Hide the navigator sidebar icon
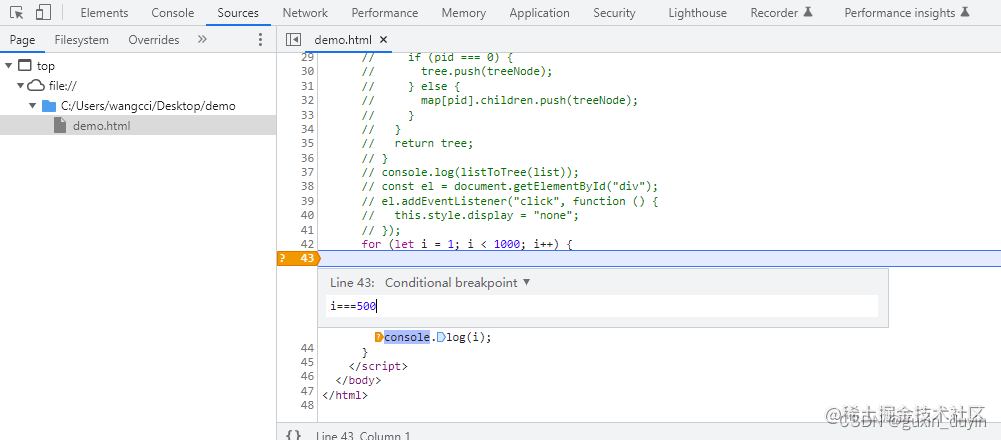Image resolution: width=1001 pixels, height=440 pixels. 293,40
